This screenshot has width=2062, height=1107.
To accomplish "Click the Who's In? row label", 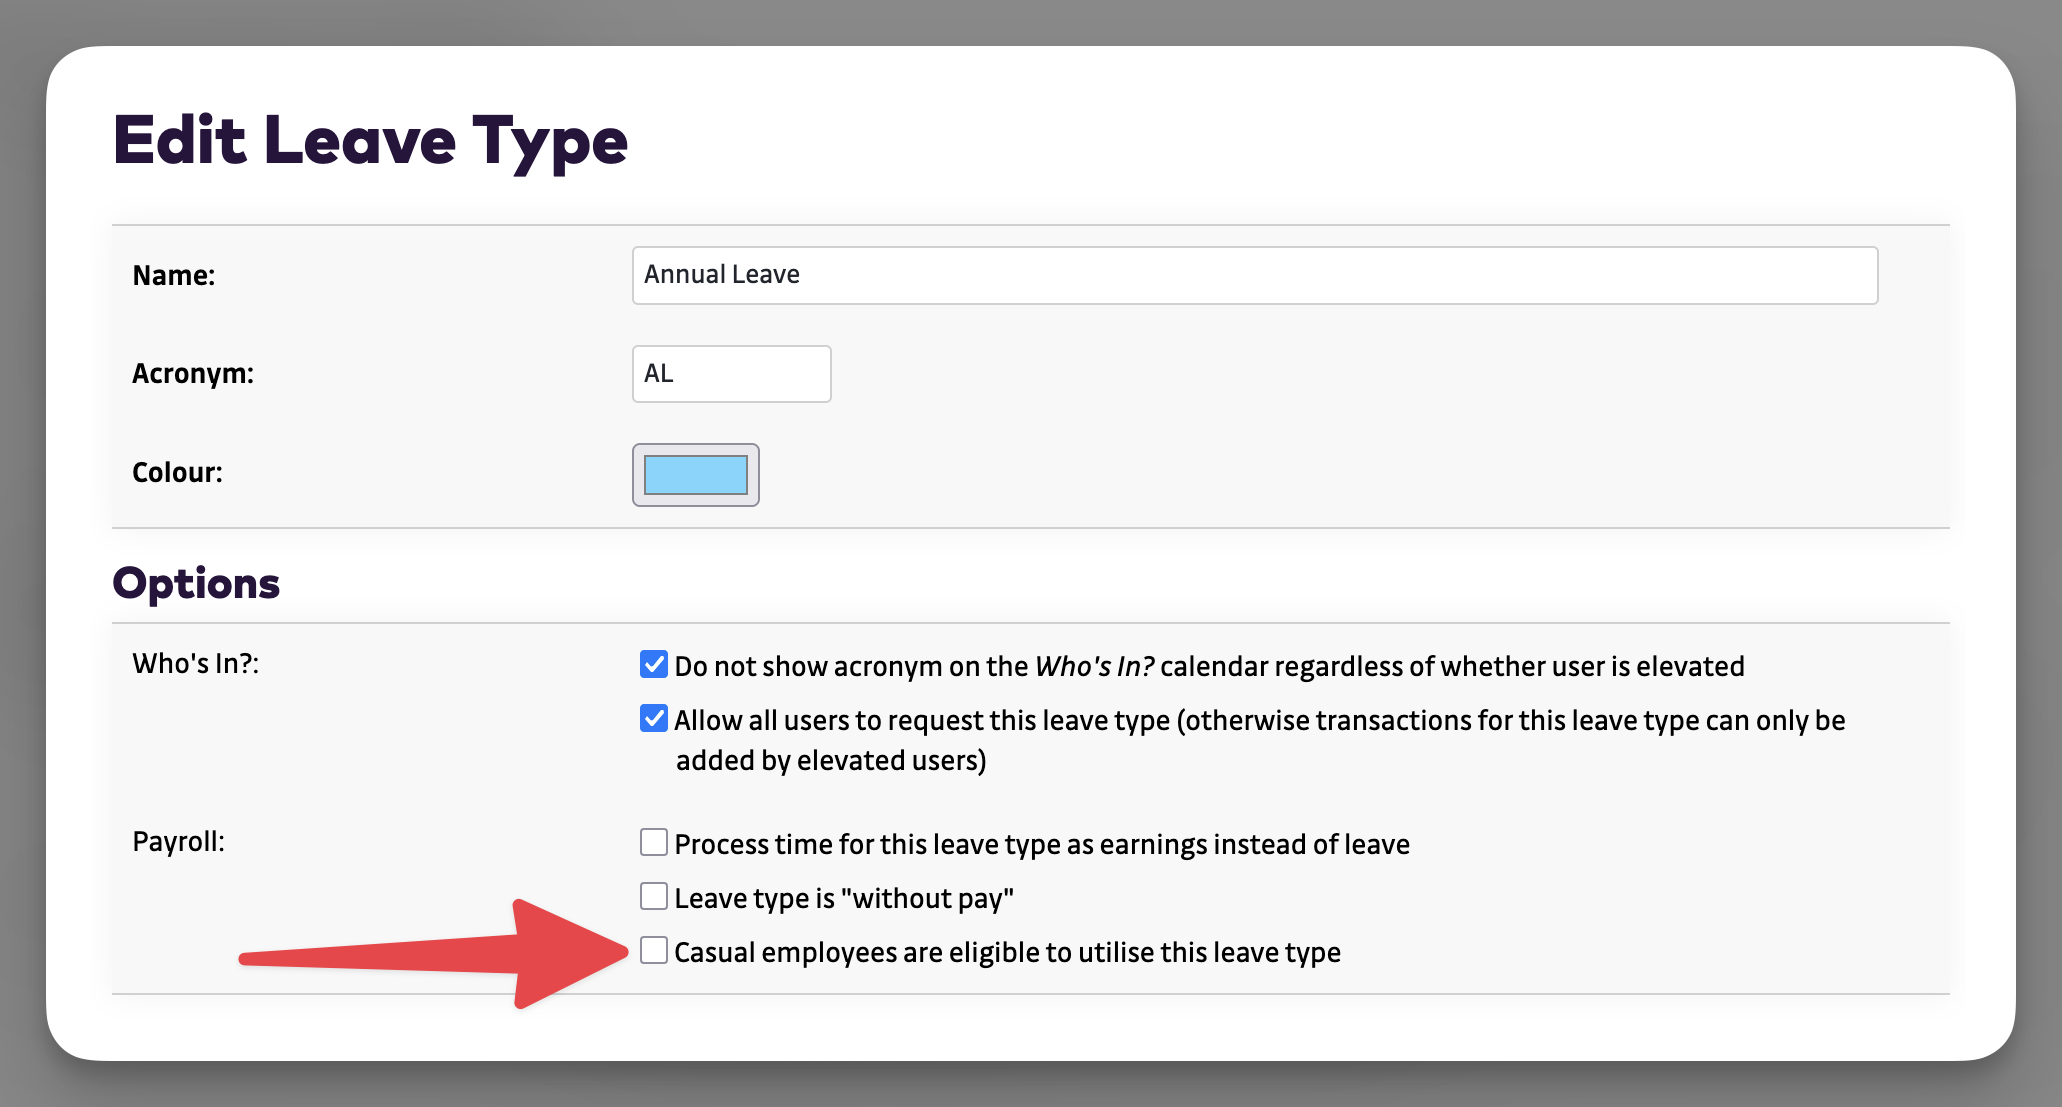I will (195, 663).
